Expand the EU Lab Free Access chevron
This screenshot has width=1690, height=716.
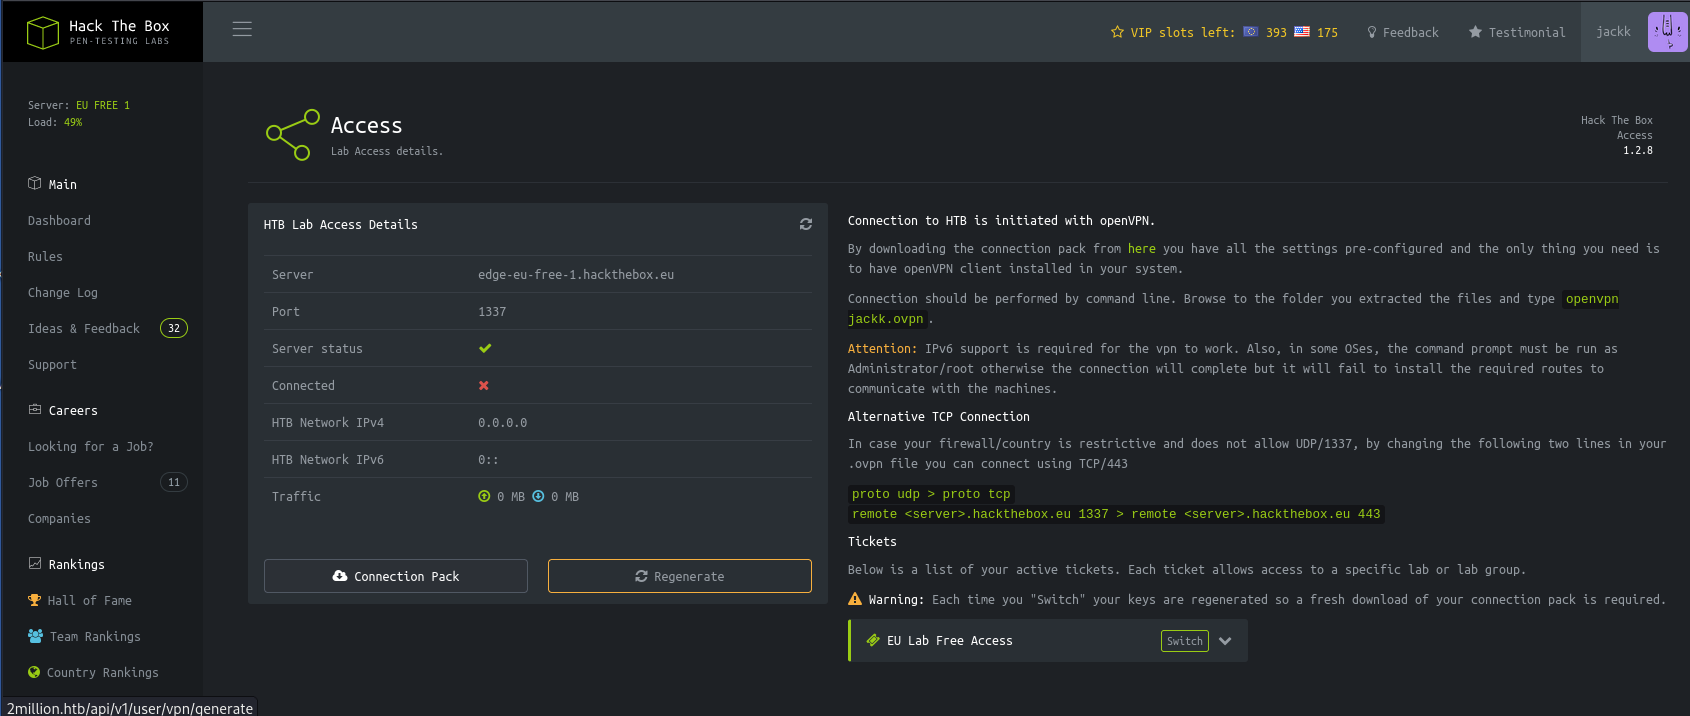tap(1225, 641)
